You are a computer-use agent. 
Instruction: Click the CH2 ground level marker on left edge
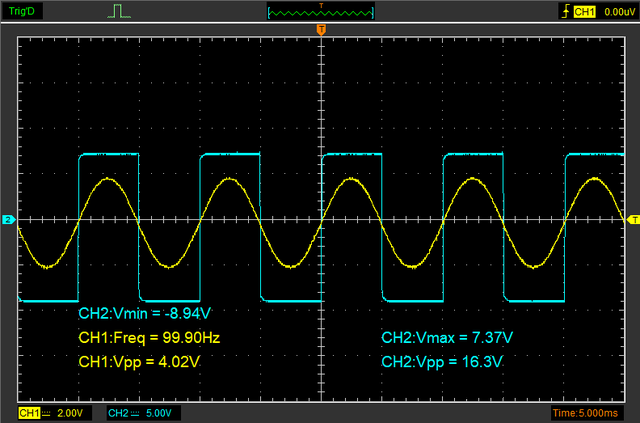click(7, 219)
